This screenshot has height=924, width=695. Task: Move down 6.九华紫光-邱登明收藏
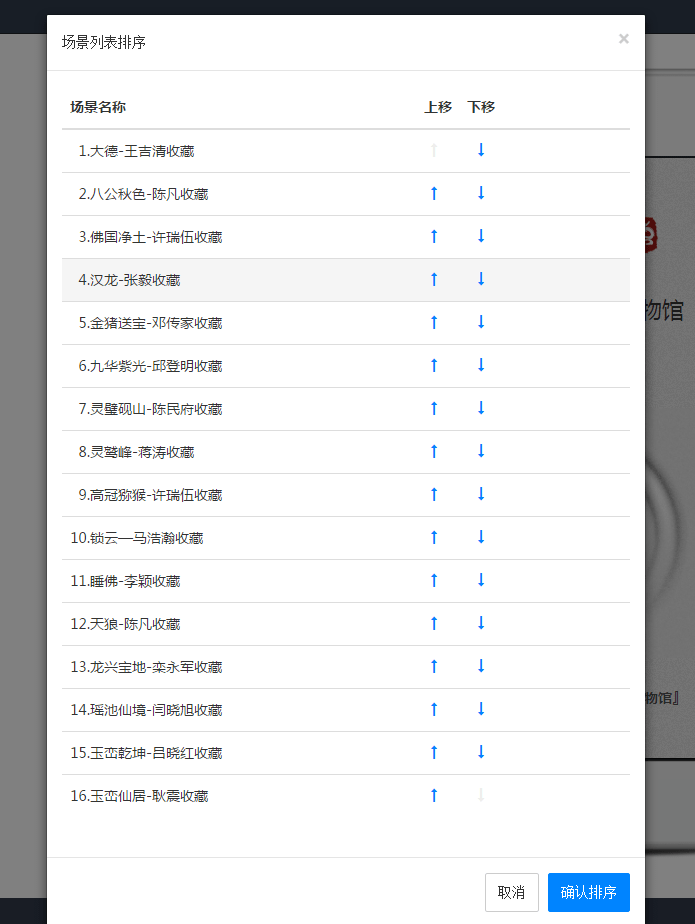click(481, 365)
